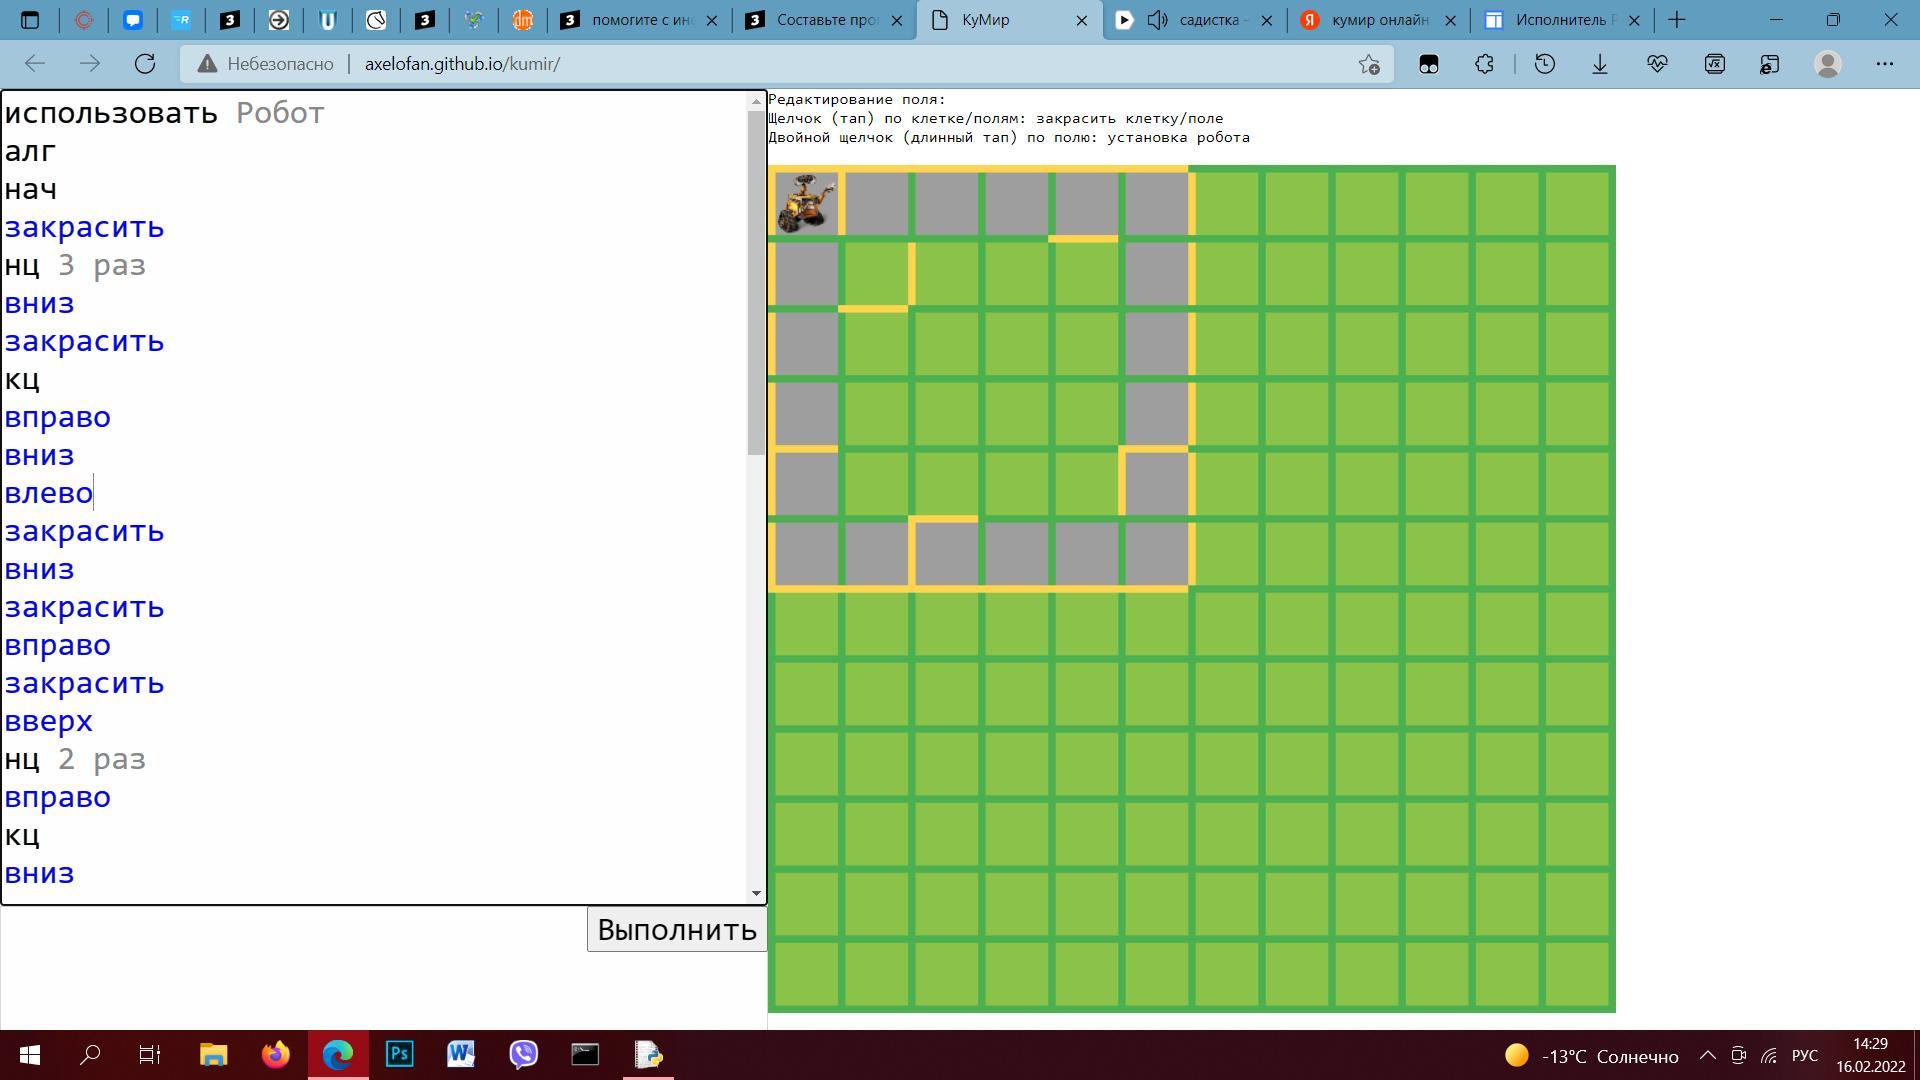Click the Выполнить button

click(x=676, y=930)
